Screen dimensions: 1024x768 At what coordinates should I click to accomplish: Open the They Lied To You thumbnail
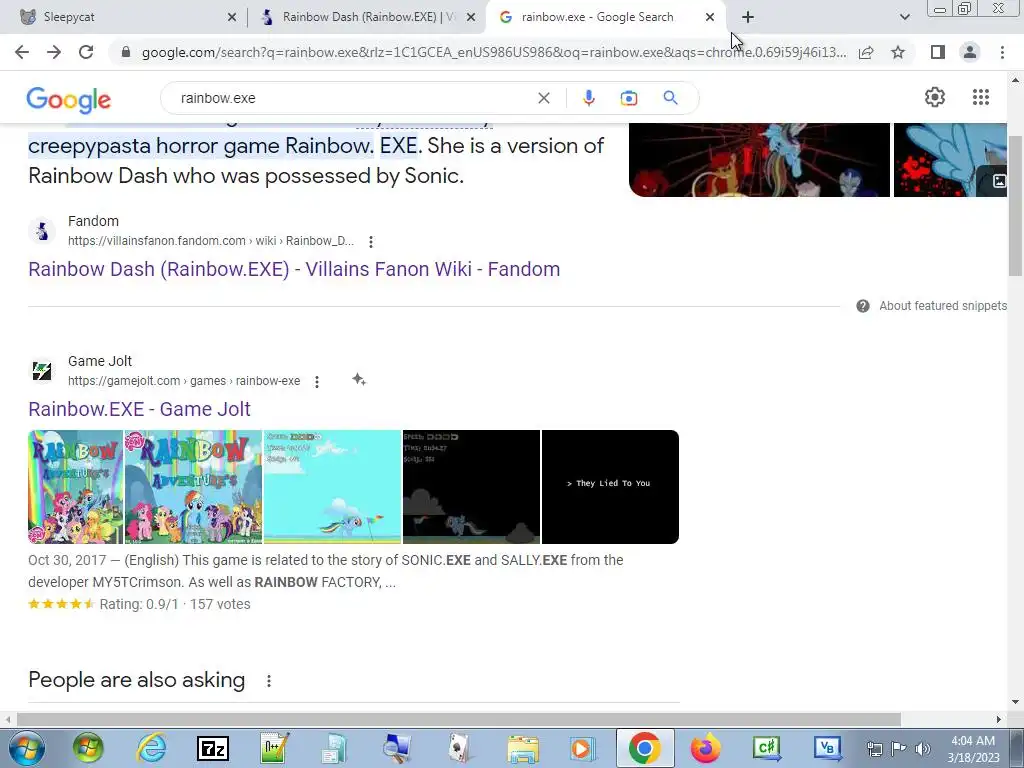coord(610,487)
